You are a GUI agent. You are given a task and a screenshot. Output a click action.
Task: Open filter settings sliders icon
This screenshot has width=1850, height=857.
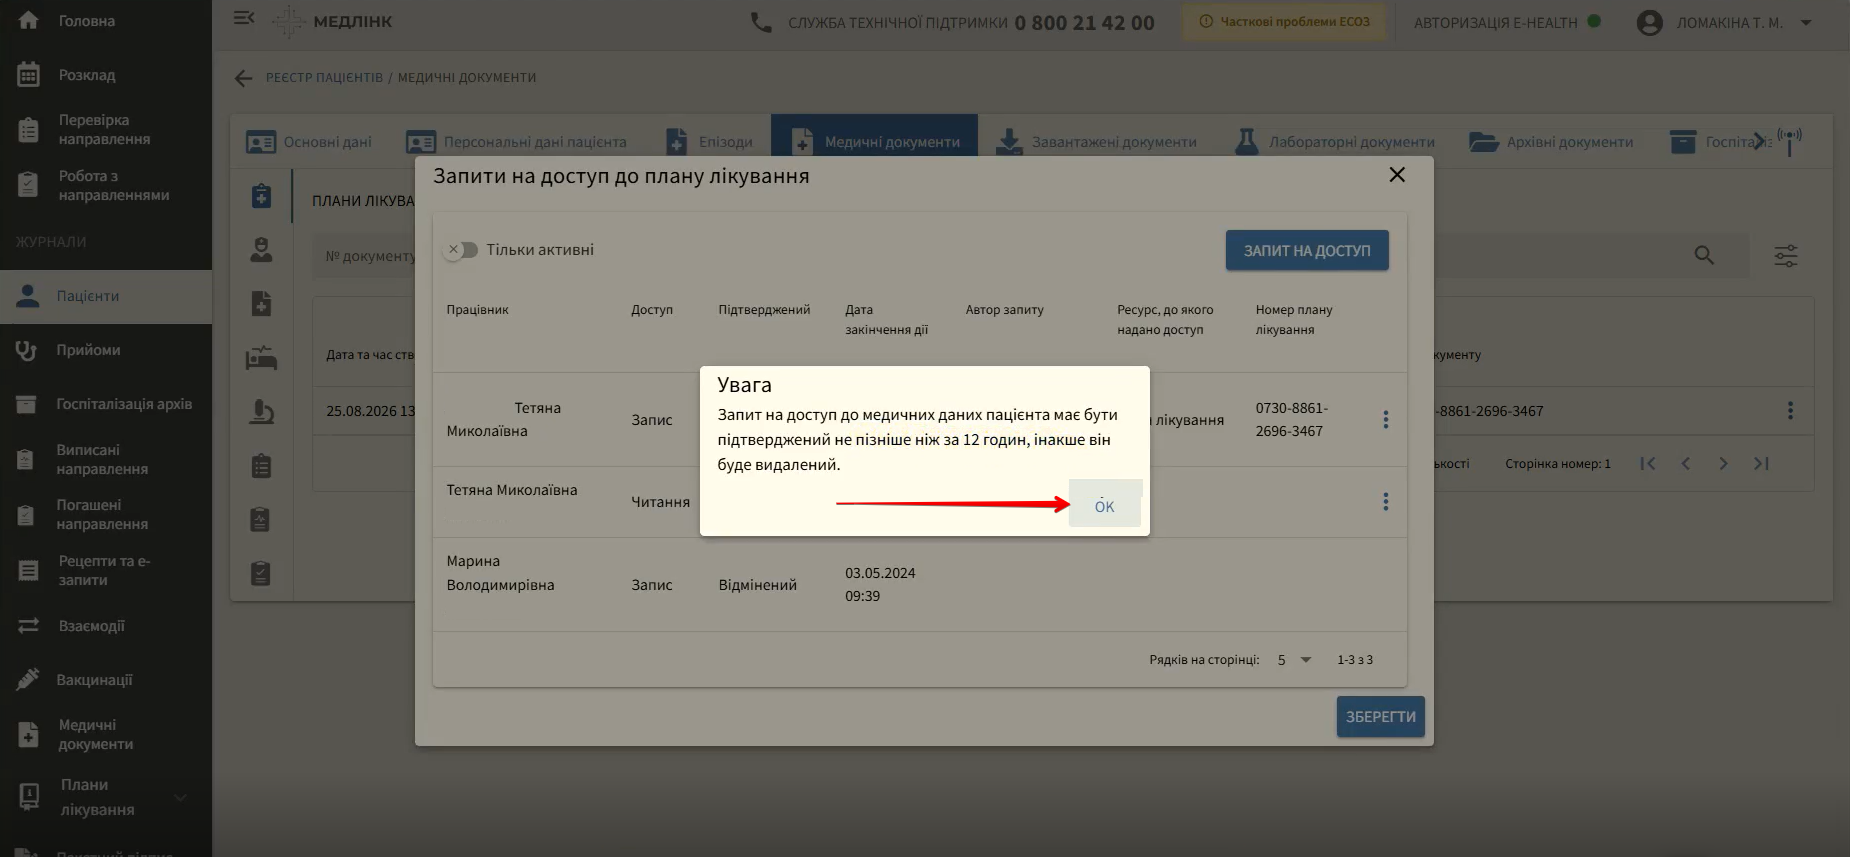pyautogui.click(x=1786, y=256)
